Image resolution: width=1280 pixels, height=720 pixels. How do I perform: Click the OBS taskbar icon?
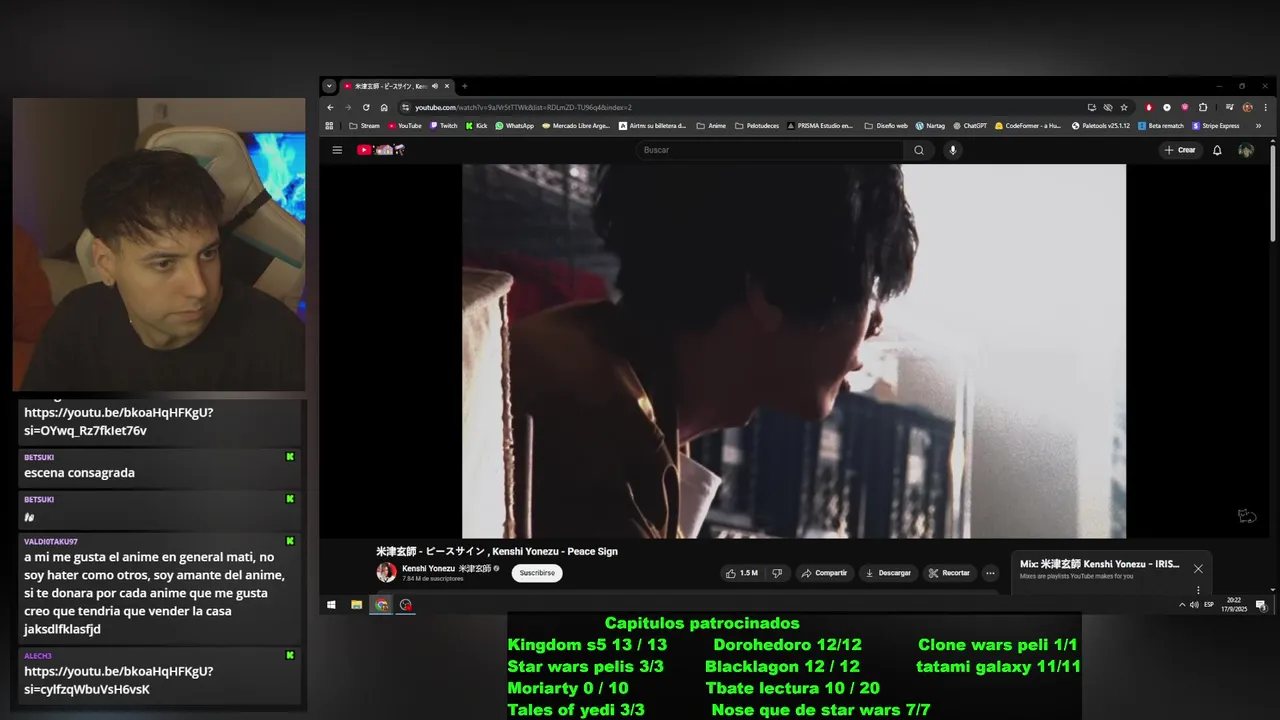point(406,605)
